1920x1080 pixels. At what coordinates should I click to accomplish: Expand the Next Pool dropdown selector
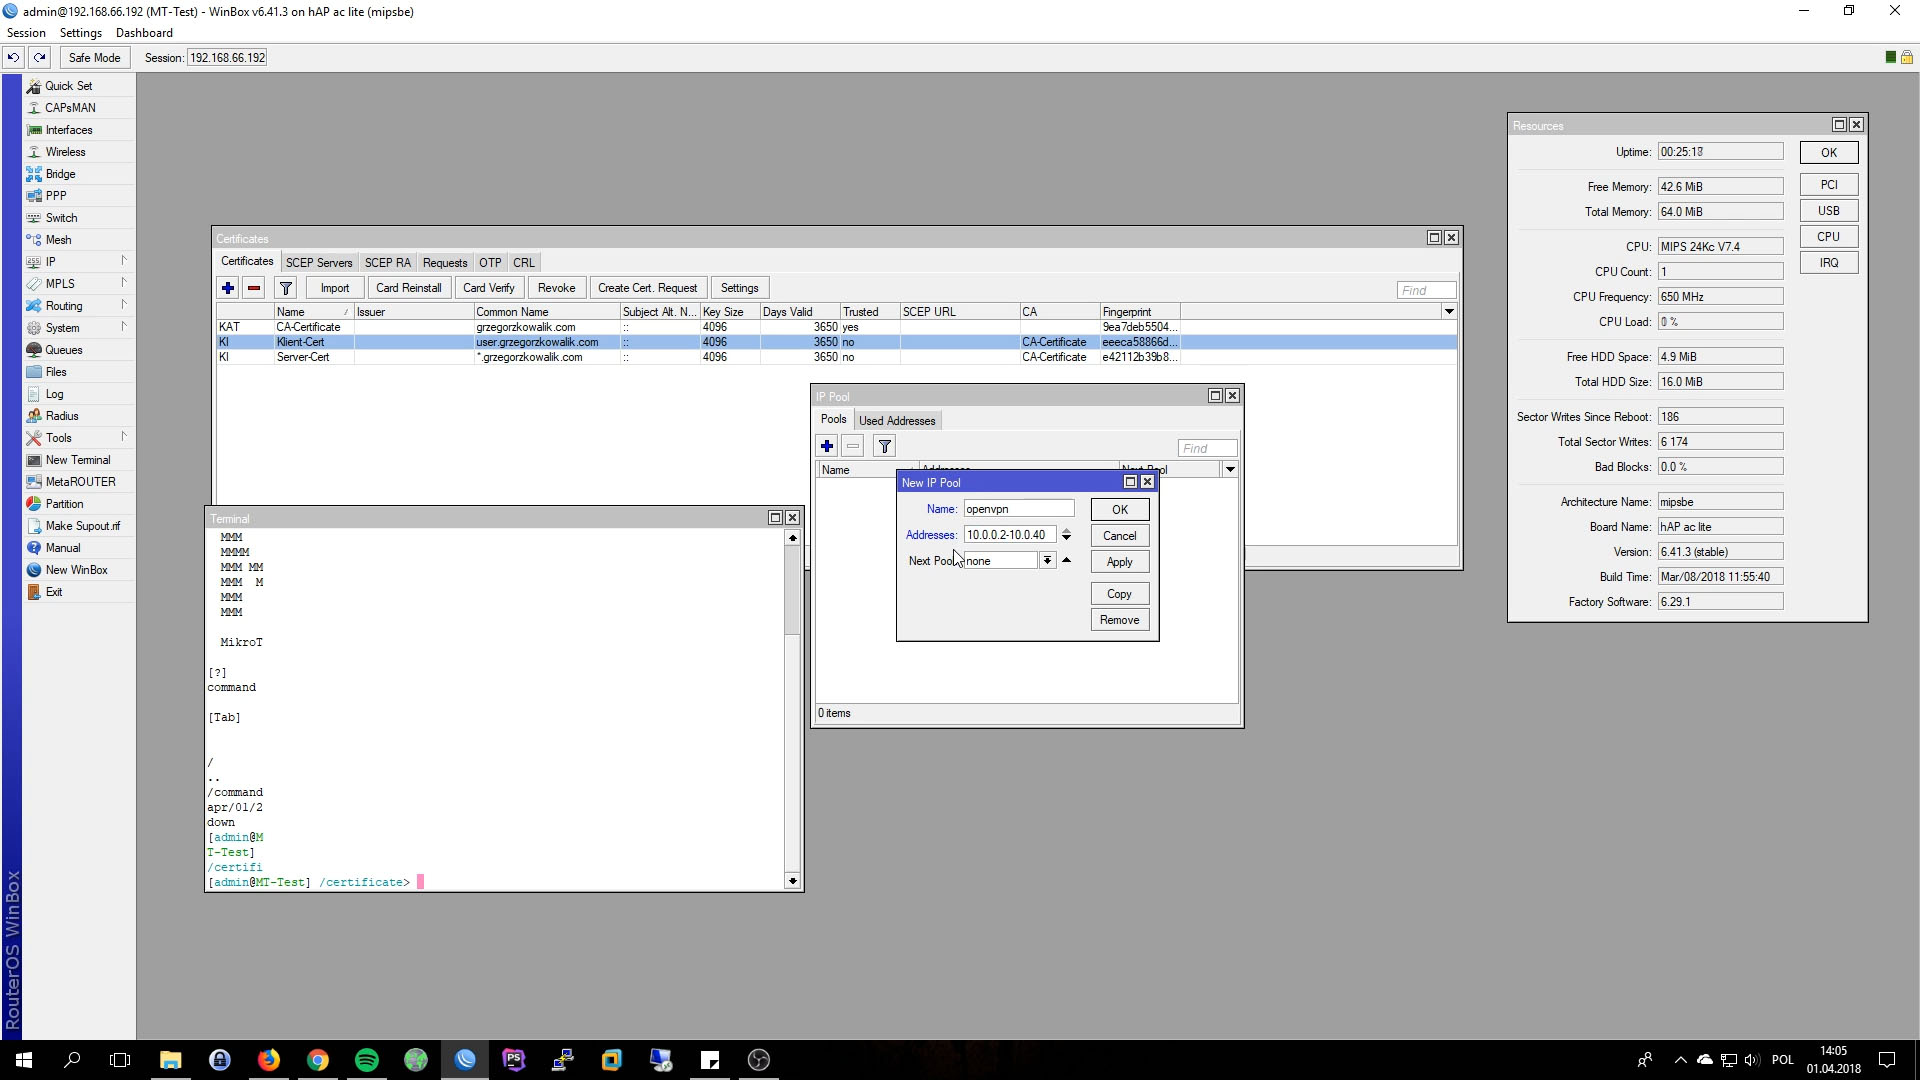(1048, 560)
